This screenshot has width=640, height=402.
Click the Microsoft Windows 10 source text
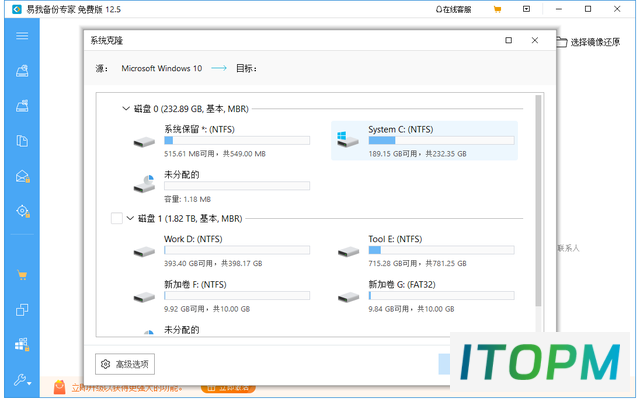click(162, 69)
